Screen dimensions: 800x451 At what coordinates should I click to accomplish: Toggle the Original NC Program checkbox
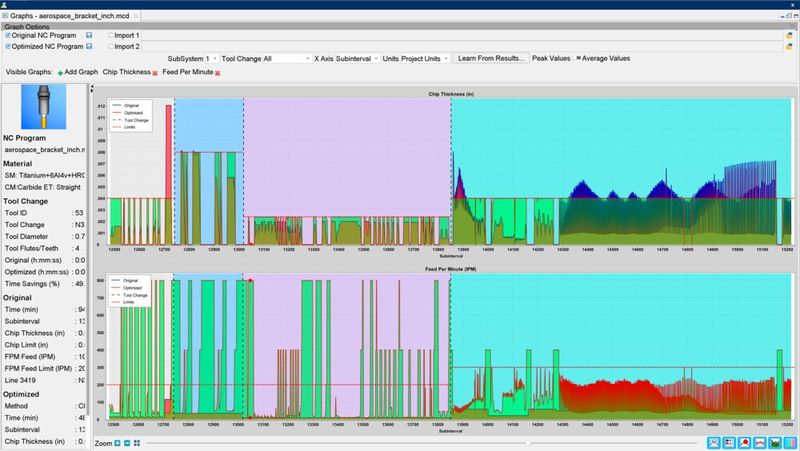[8, 35]
